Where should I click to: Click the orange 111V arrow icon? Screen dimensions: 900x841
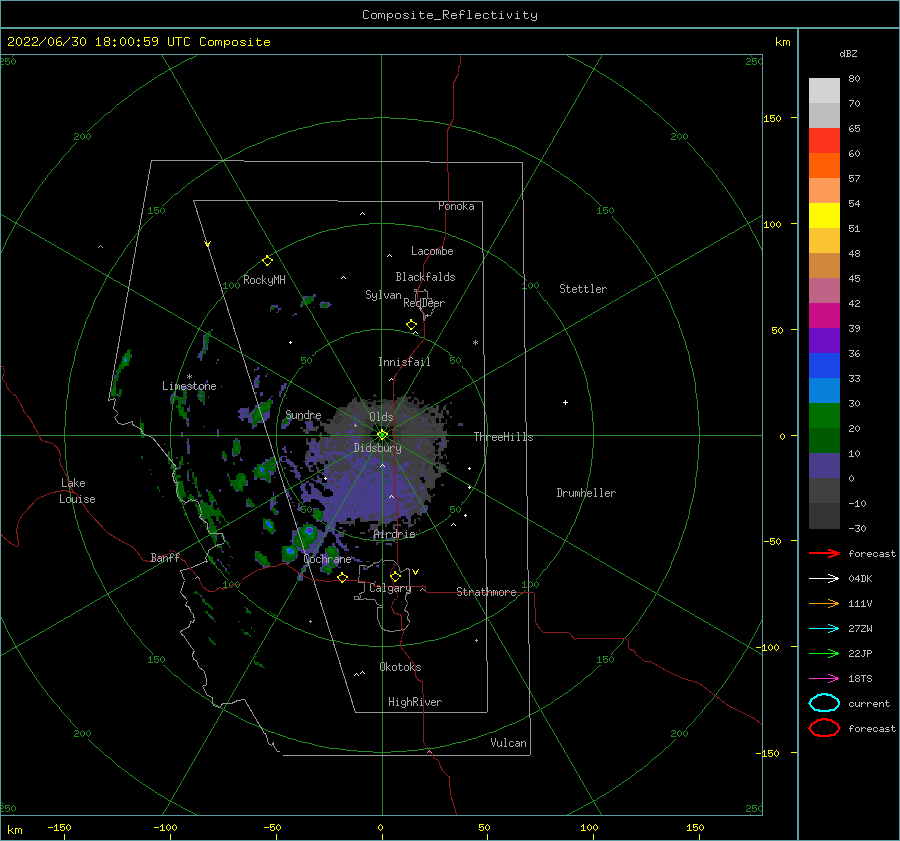(824, 603)
